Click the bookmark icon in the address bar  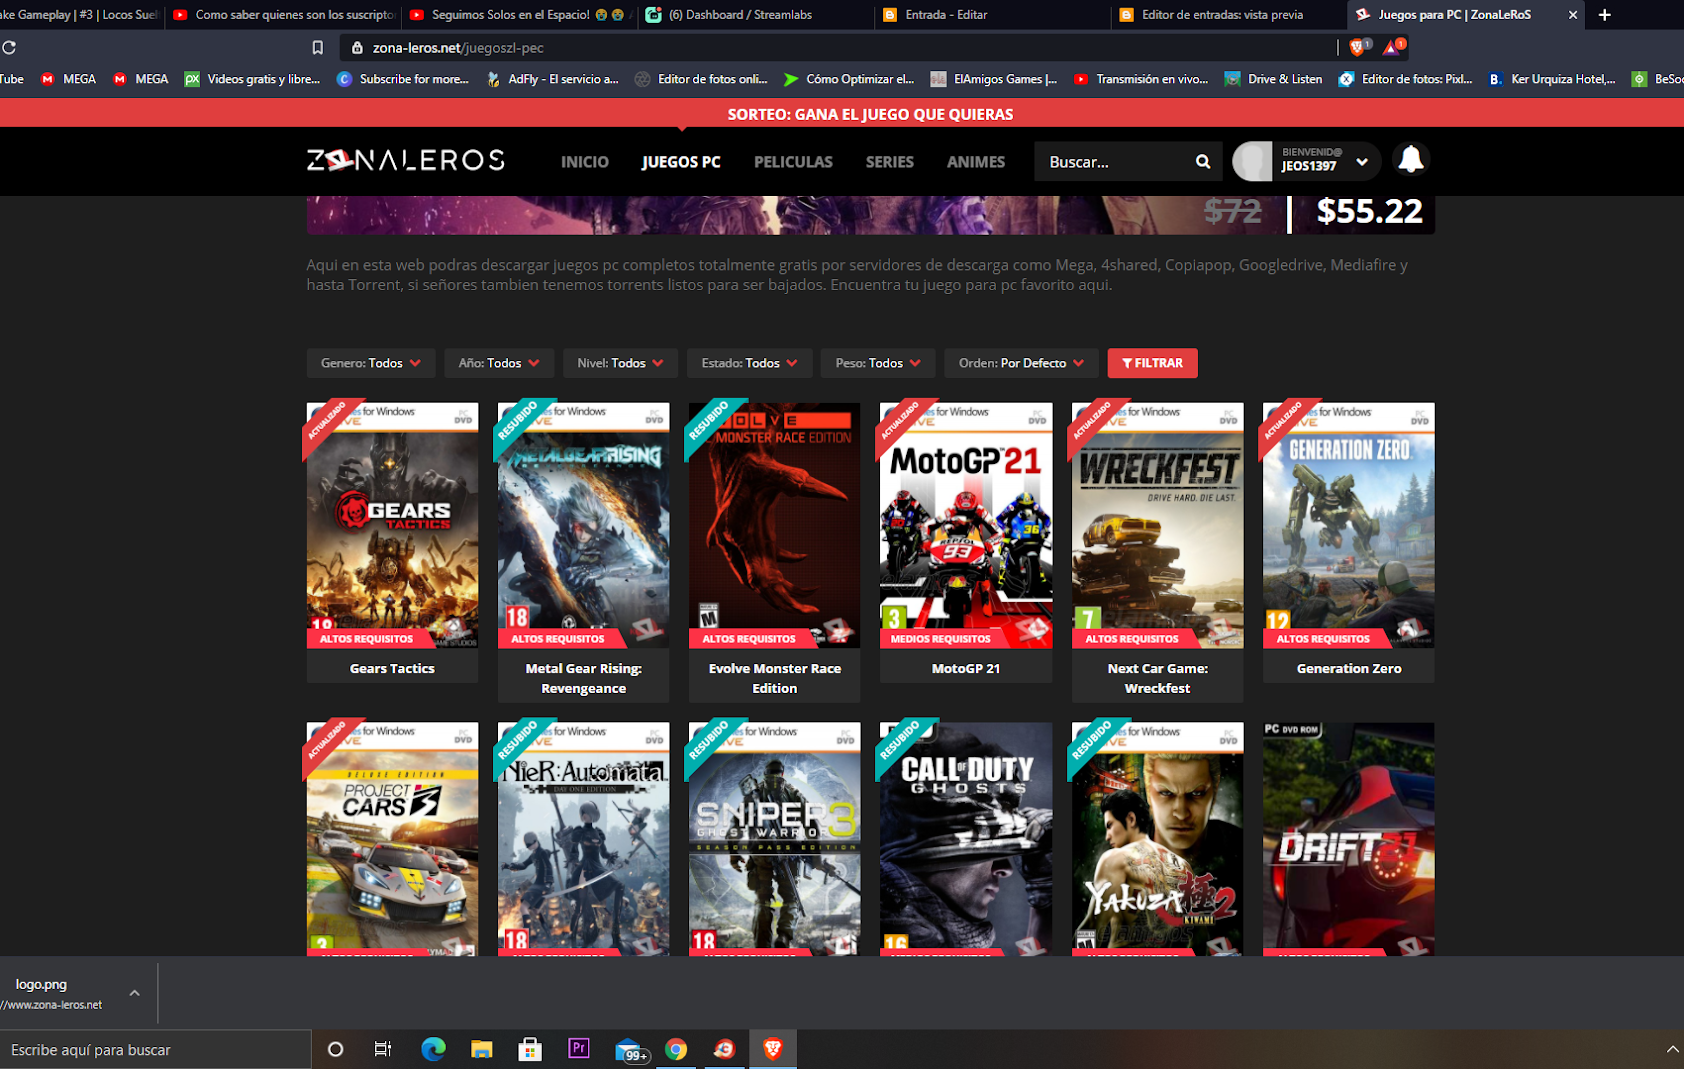pos(317,46)
